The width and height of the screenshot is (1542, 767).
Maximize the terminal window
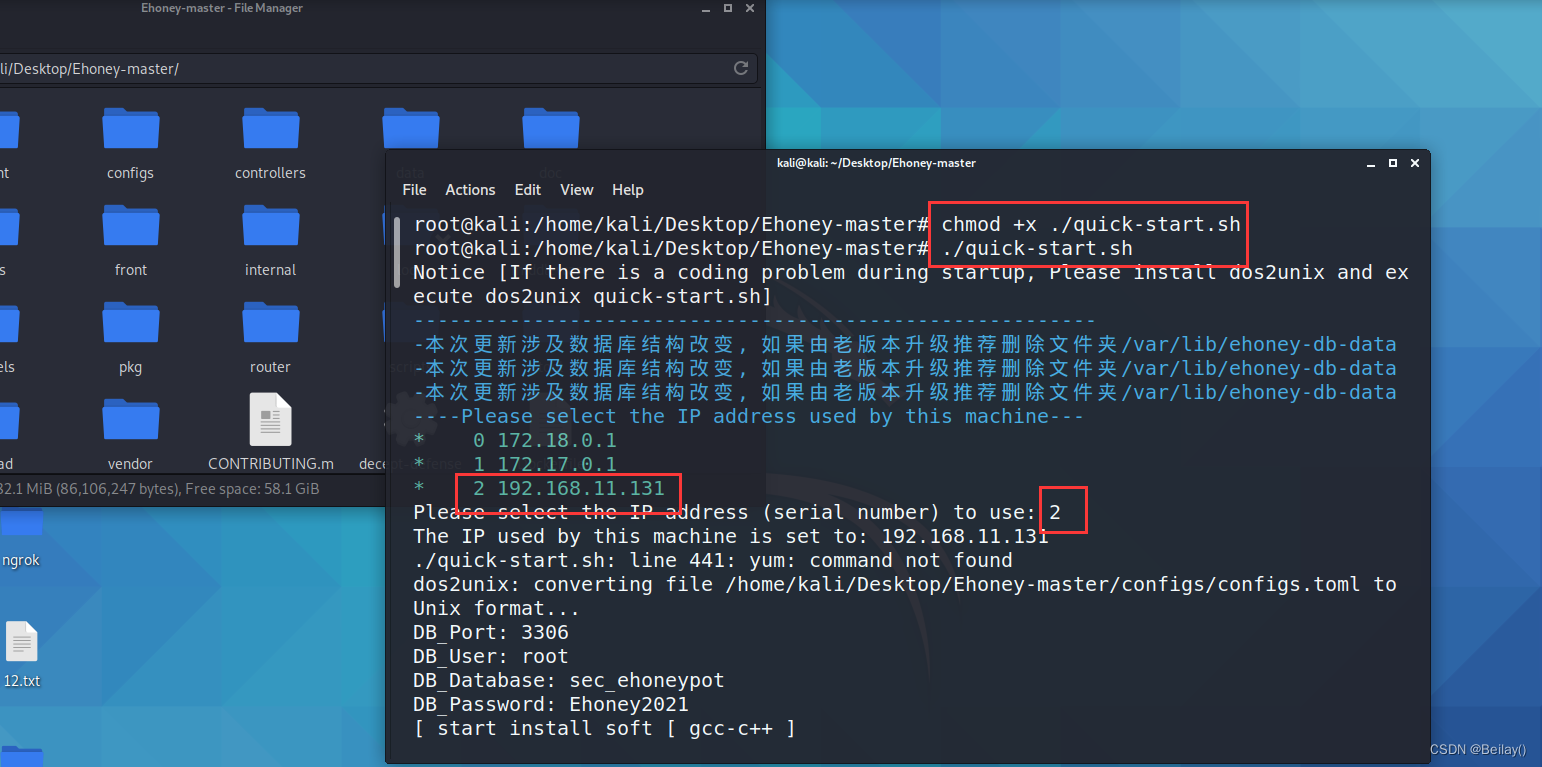tap(1393, 163)
